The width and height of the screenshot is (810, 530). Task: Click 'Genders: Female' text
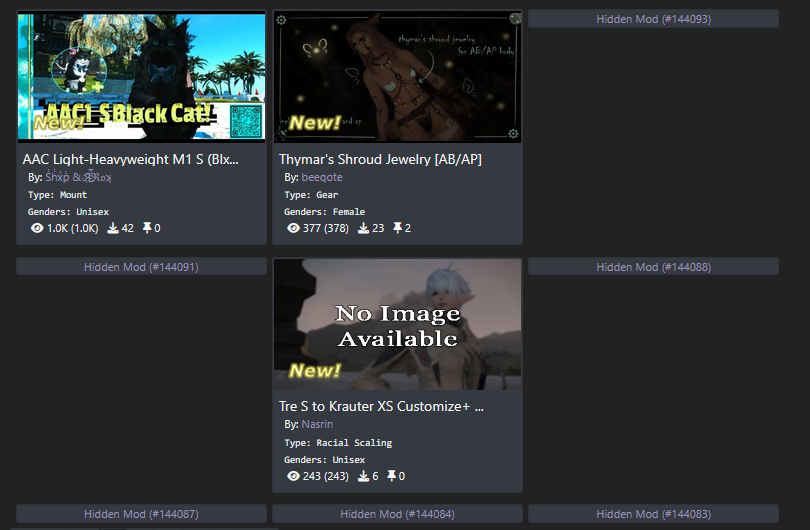pyautogui.click(x=324, y=212)
